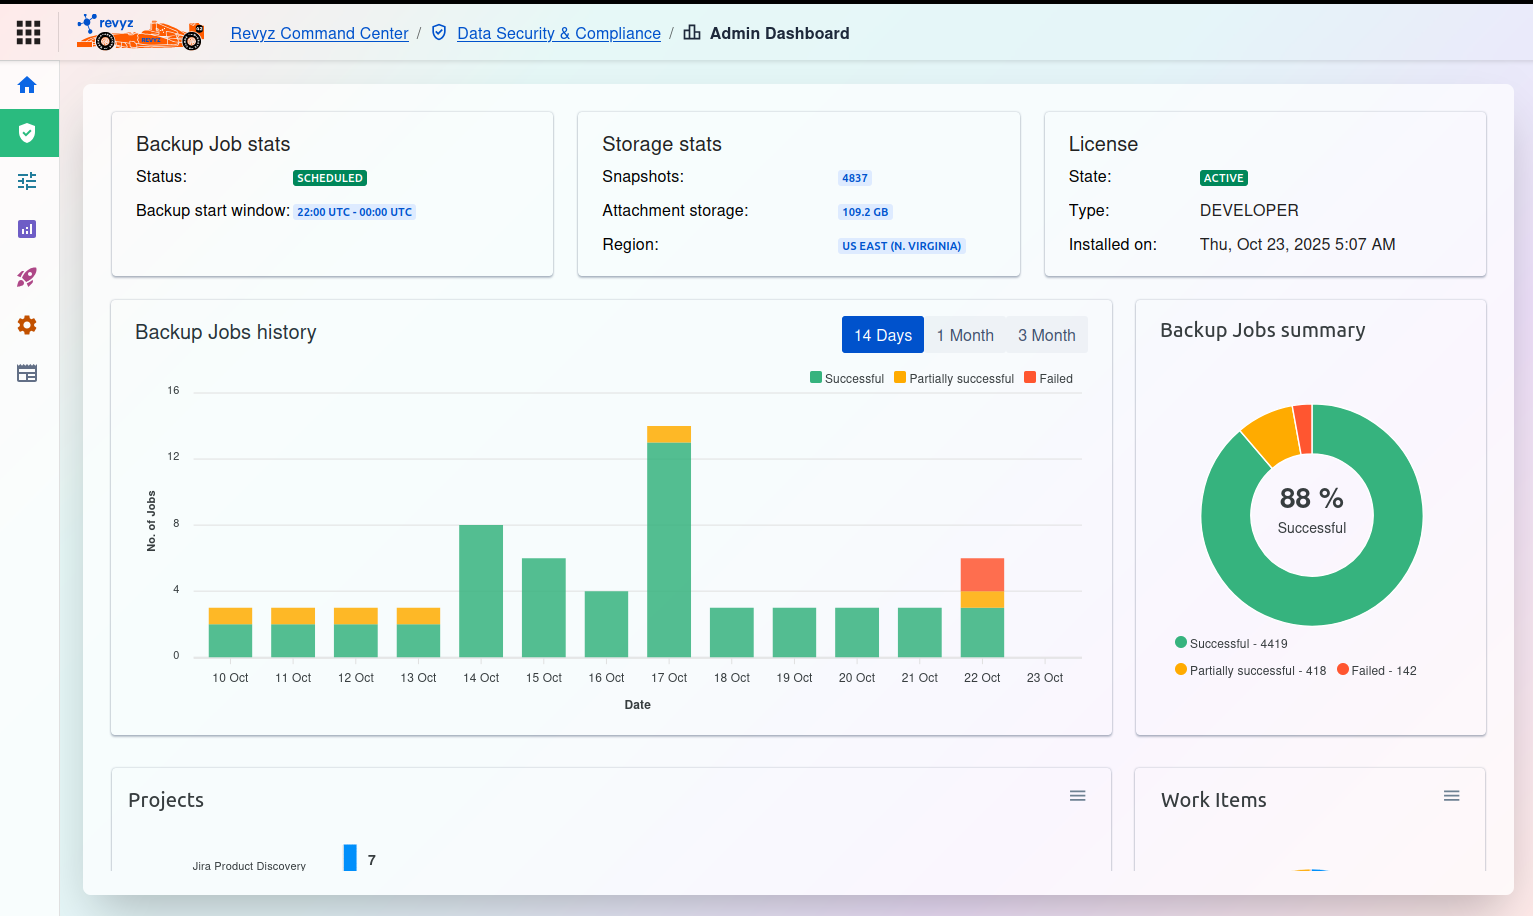Open Revyz Command Center breadcrumb link
This screenshot has height=916, width=1533.
point(319,33)
